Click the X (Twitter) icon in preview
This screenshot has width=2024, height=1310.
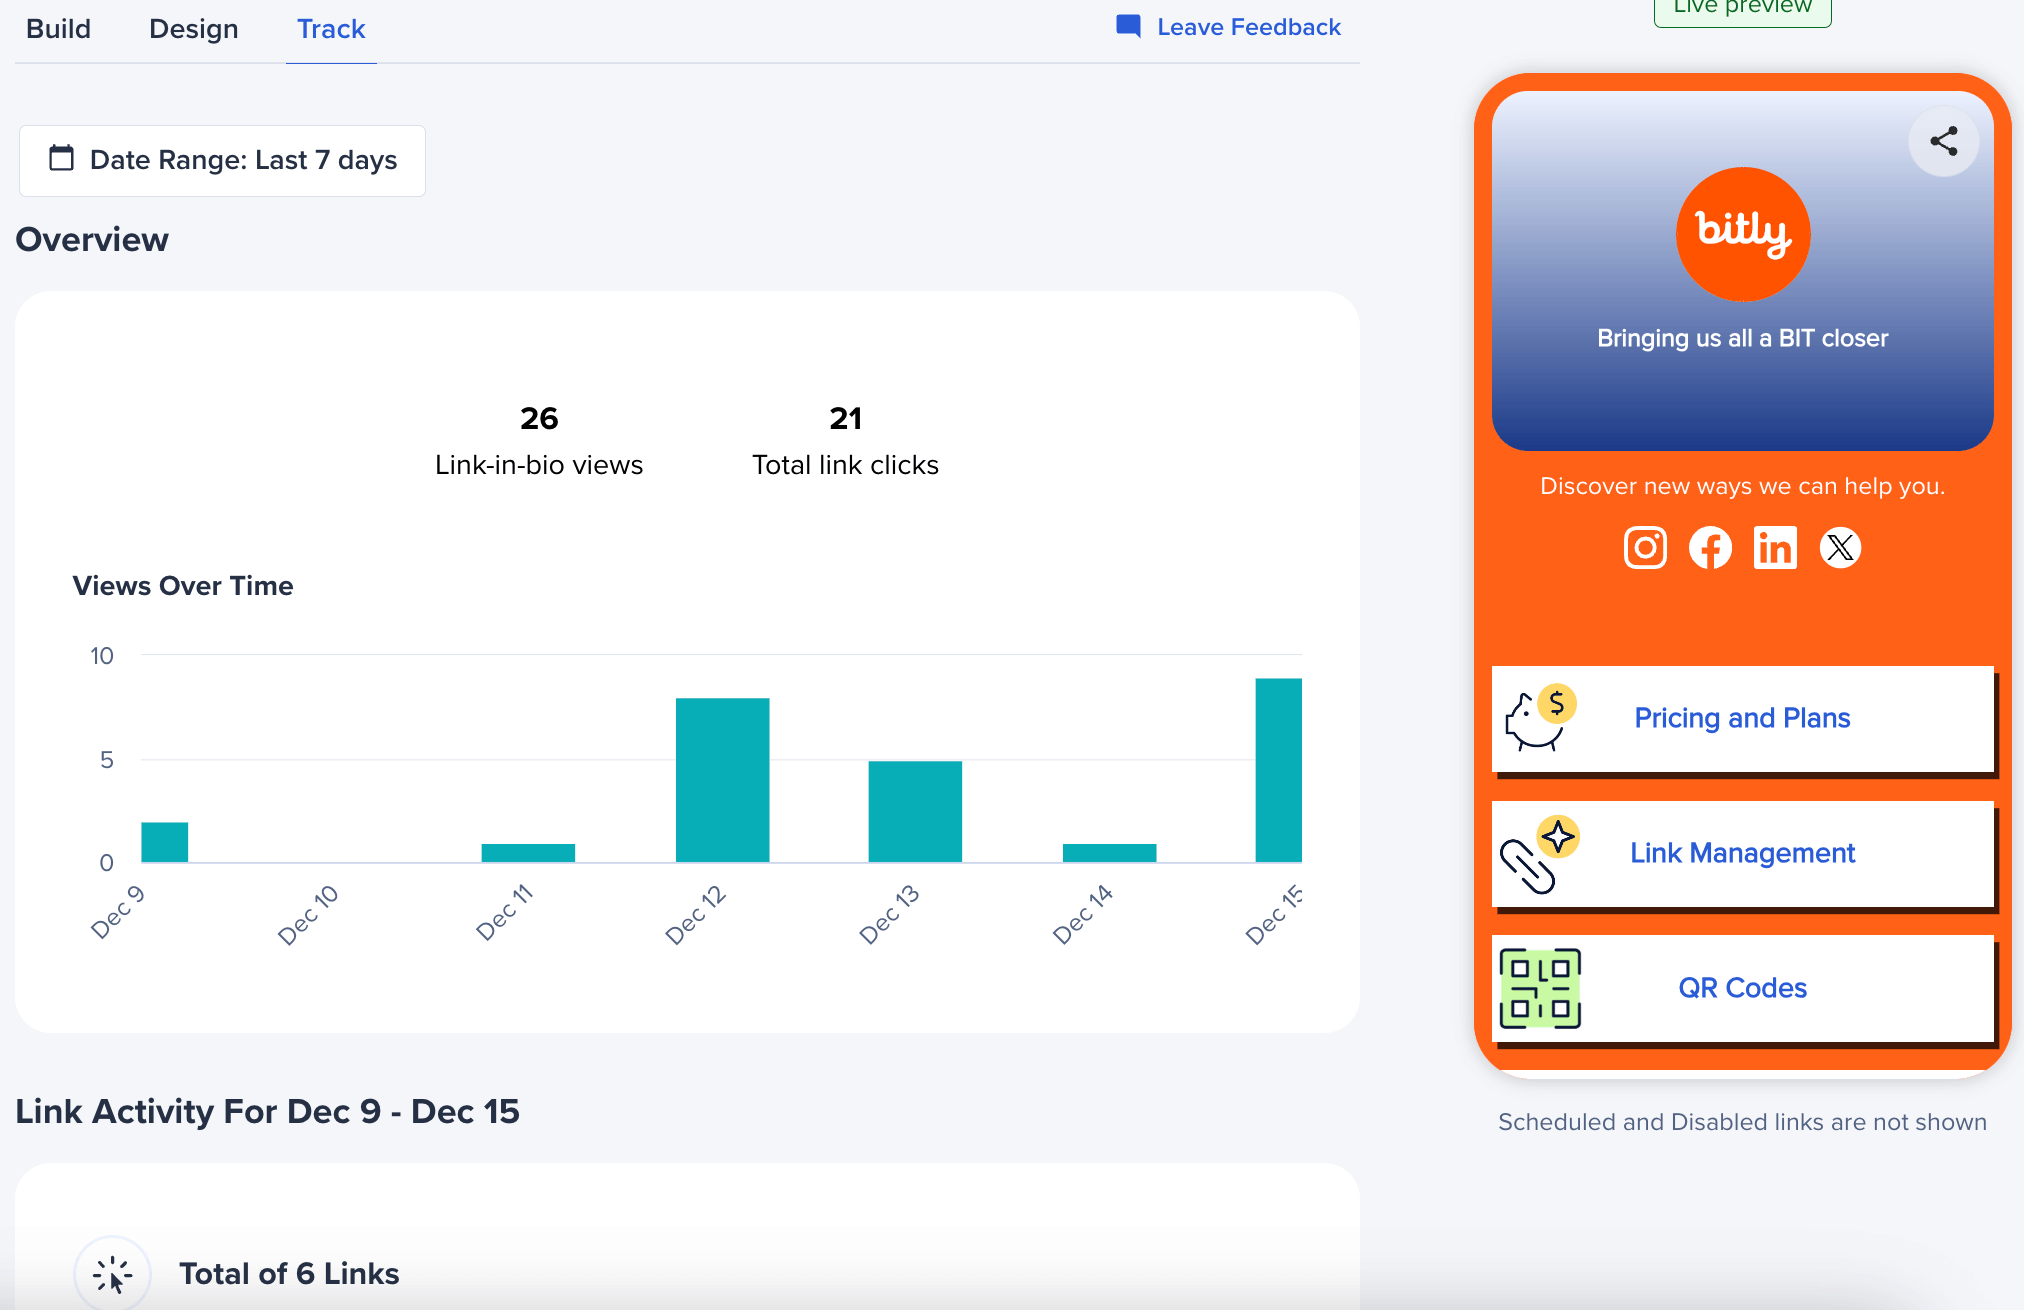coord(1840,548)
